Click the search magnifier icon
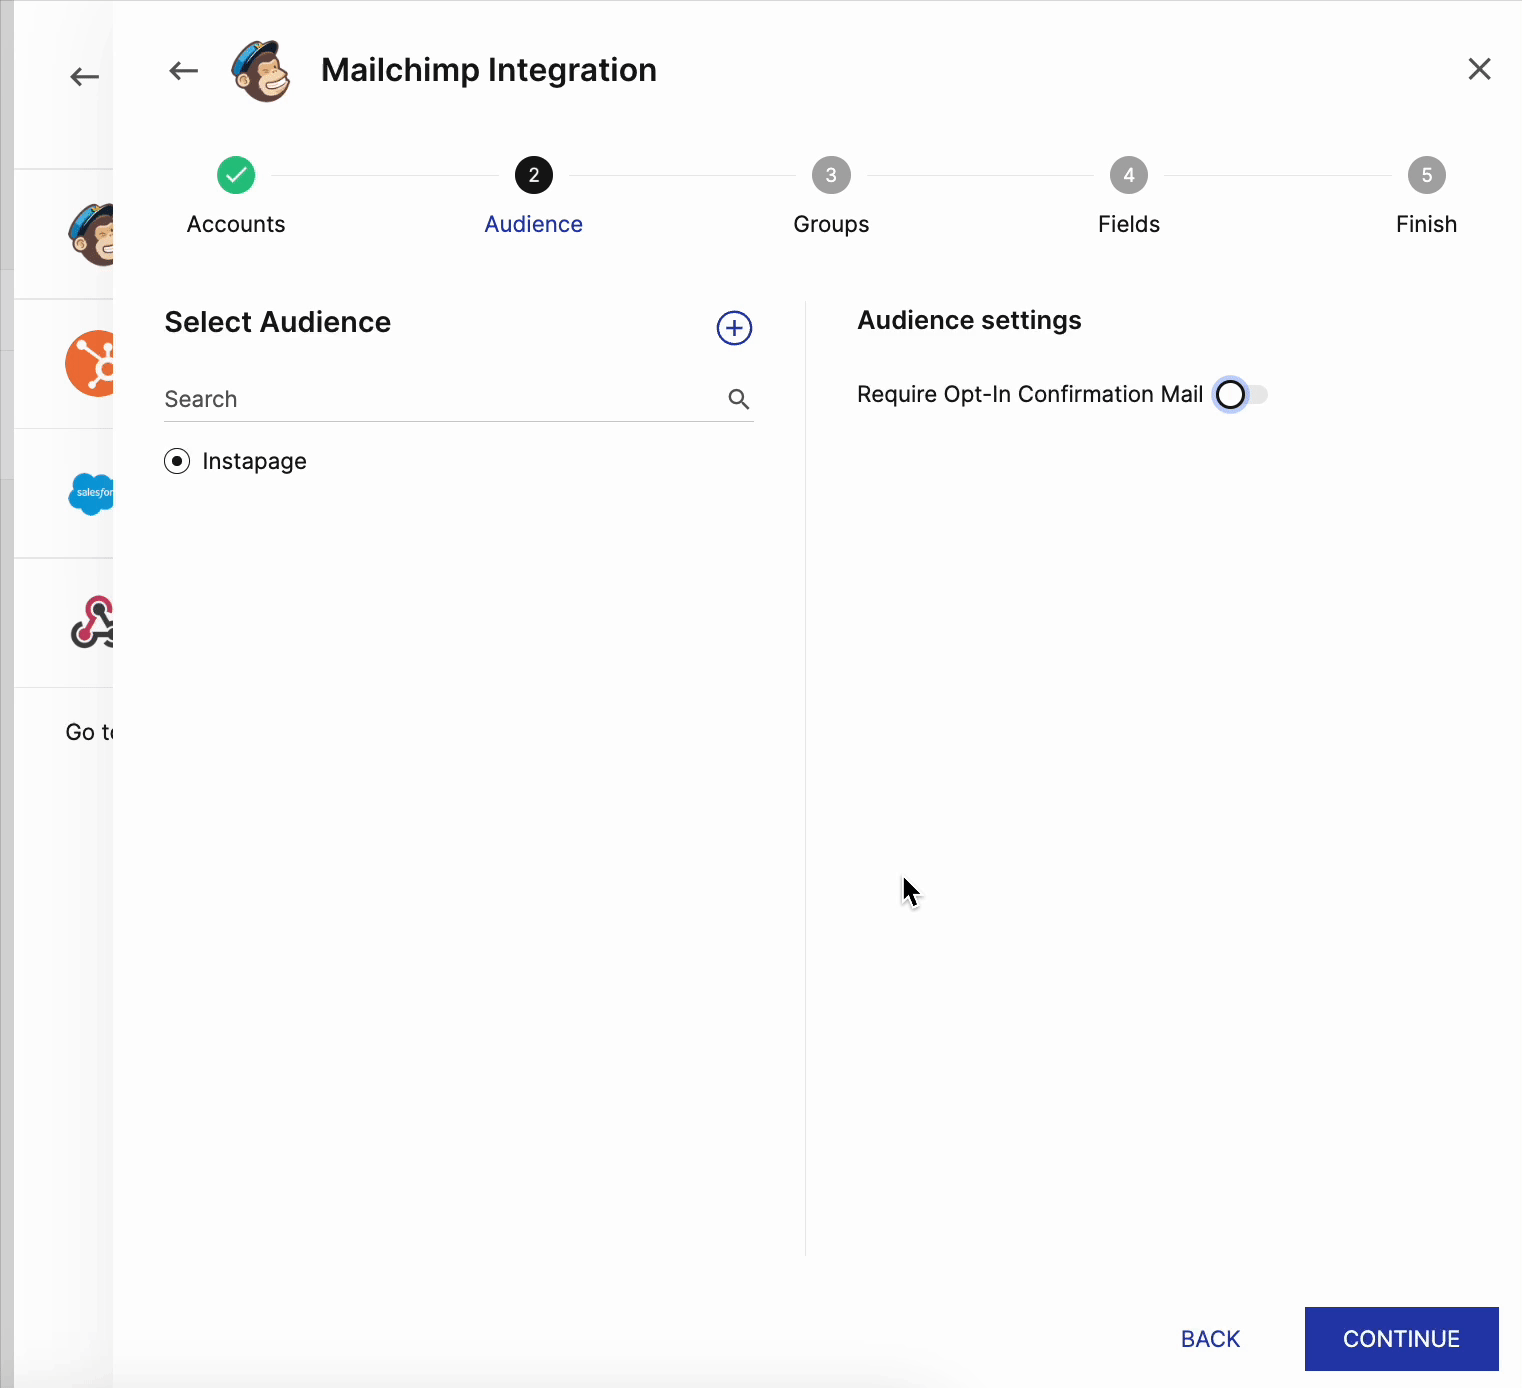The height and width of the screenshot is (1388, 1522). (x=738, y=399)
